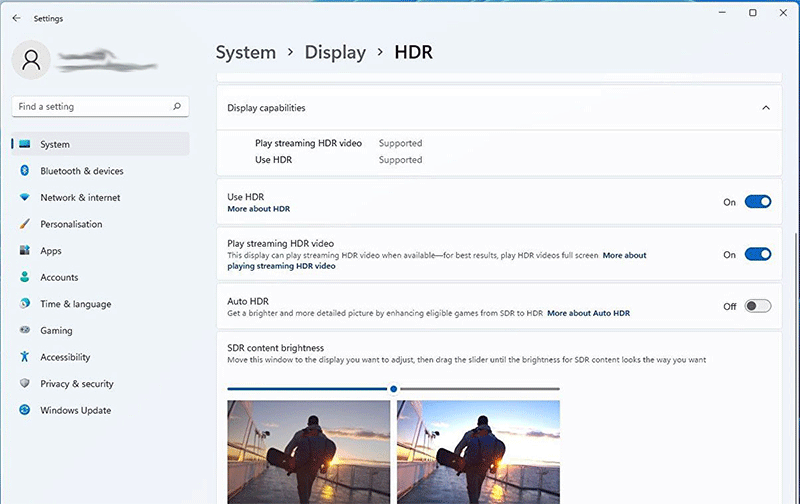Open Bluetooth & devices settings
Screen dimensions: 800x504
(x=101, y=170)
